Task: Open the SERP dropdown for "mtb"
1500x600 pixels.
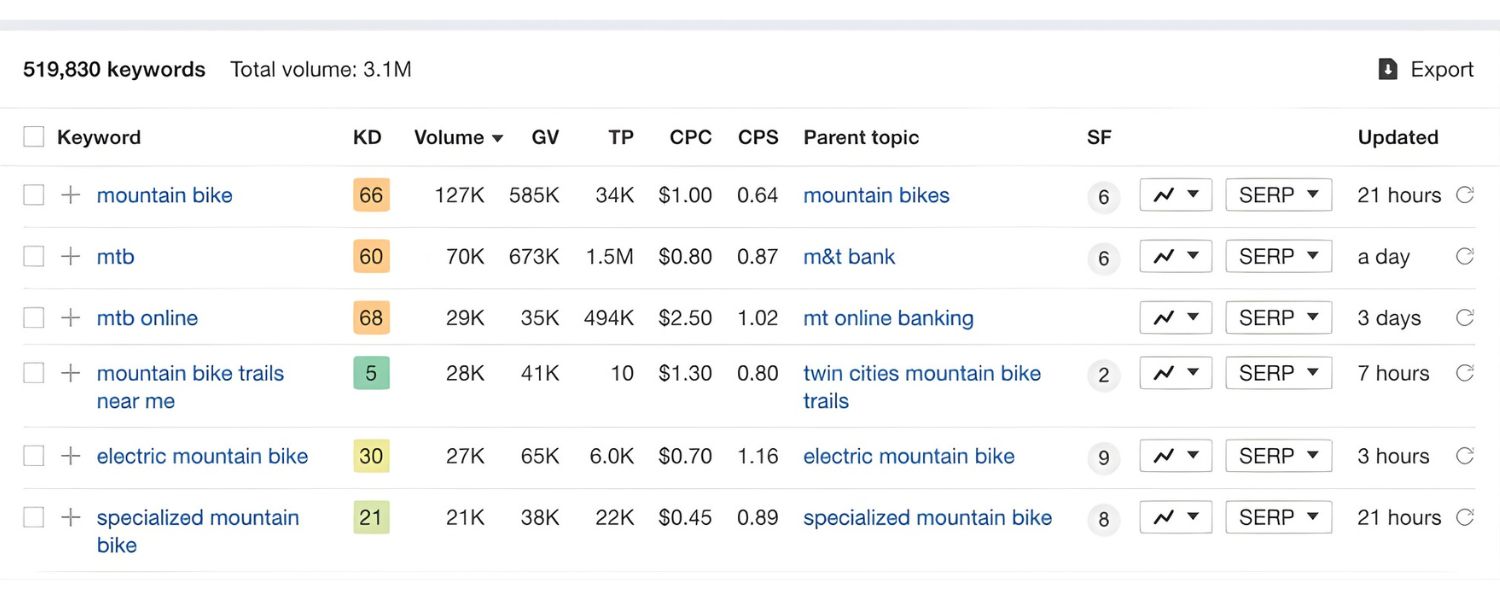Action: click(x=1278, y=256)
